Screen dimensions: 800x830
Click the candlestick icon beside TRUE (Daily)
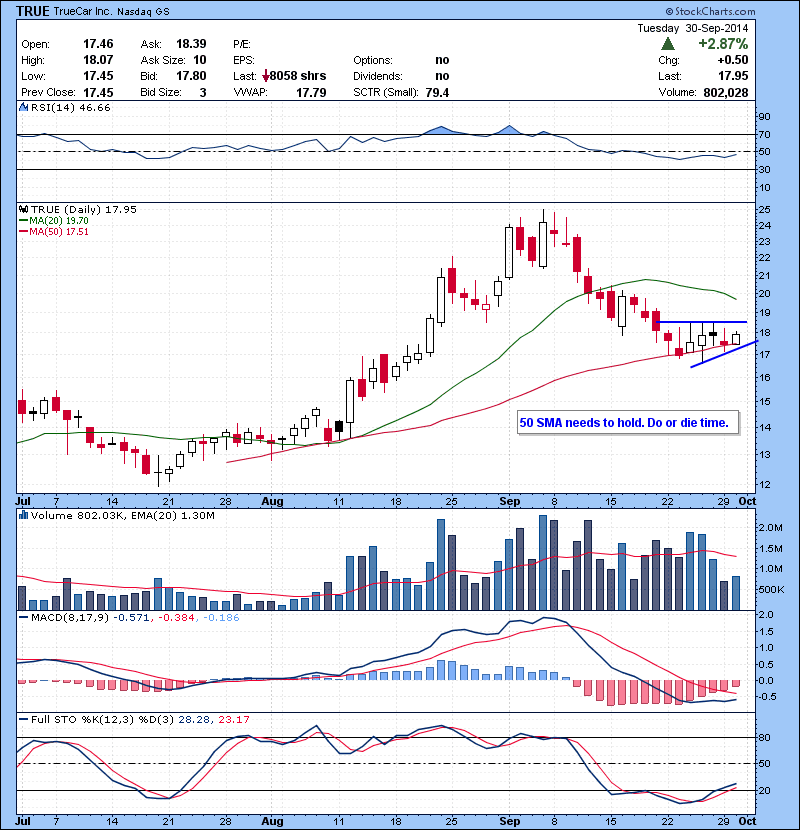pyautogui.click(x=23, y=210)
